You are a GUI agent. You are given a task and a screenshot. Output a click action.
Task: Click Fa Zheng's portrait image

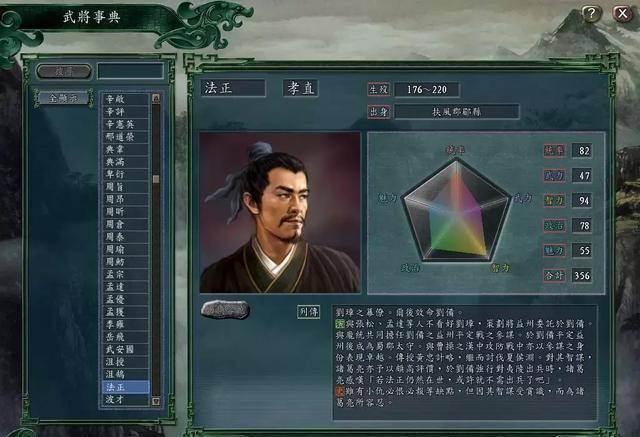tap(280, 212)
